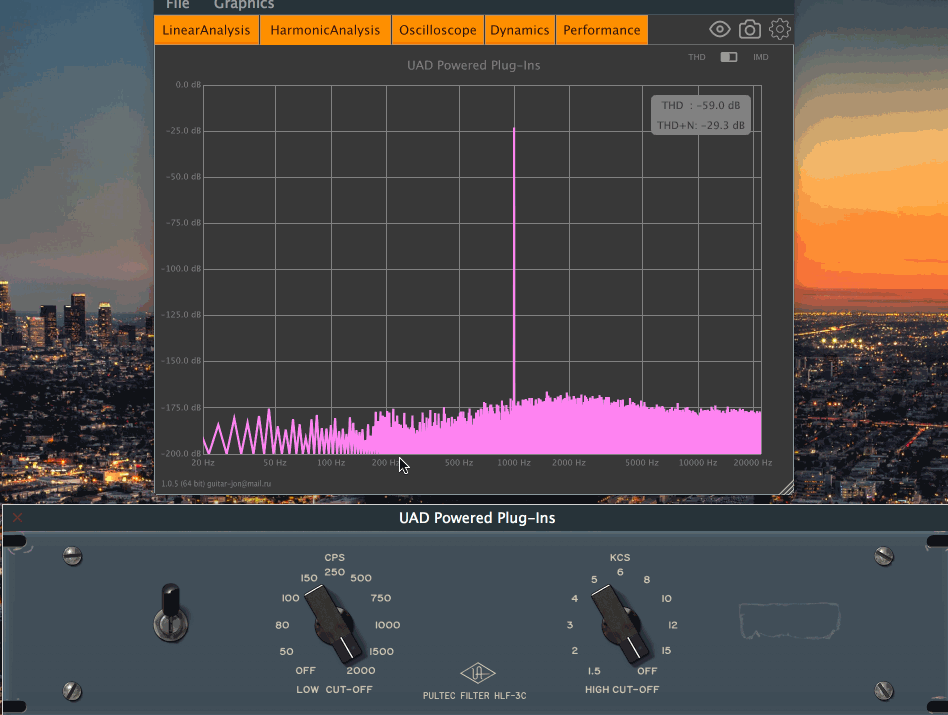Screen dimensions: 948x715
Task: Set high cut-off to 12 KCS
Action: [x=672, y=625]
